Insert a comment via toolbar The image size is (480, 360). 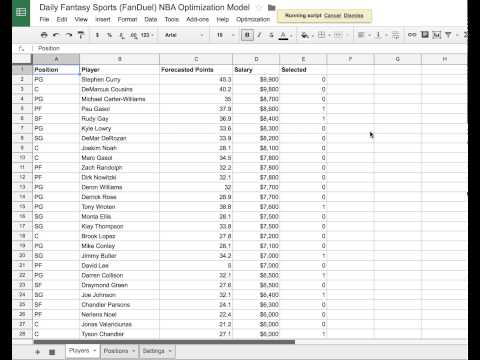click(425, 35)
